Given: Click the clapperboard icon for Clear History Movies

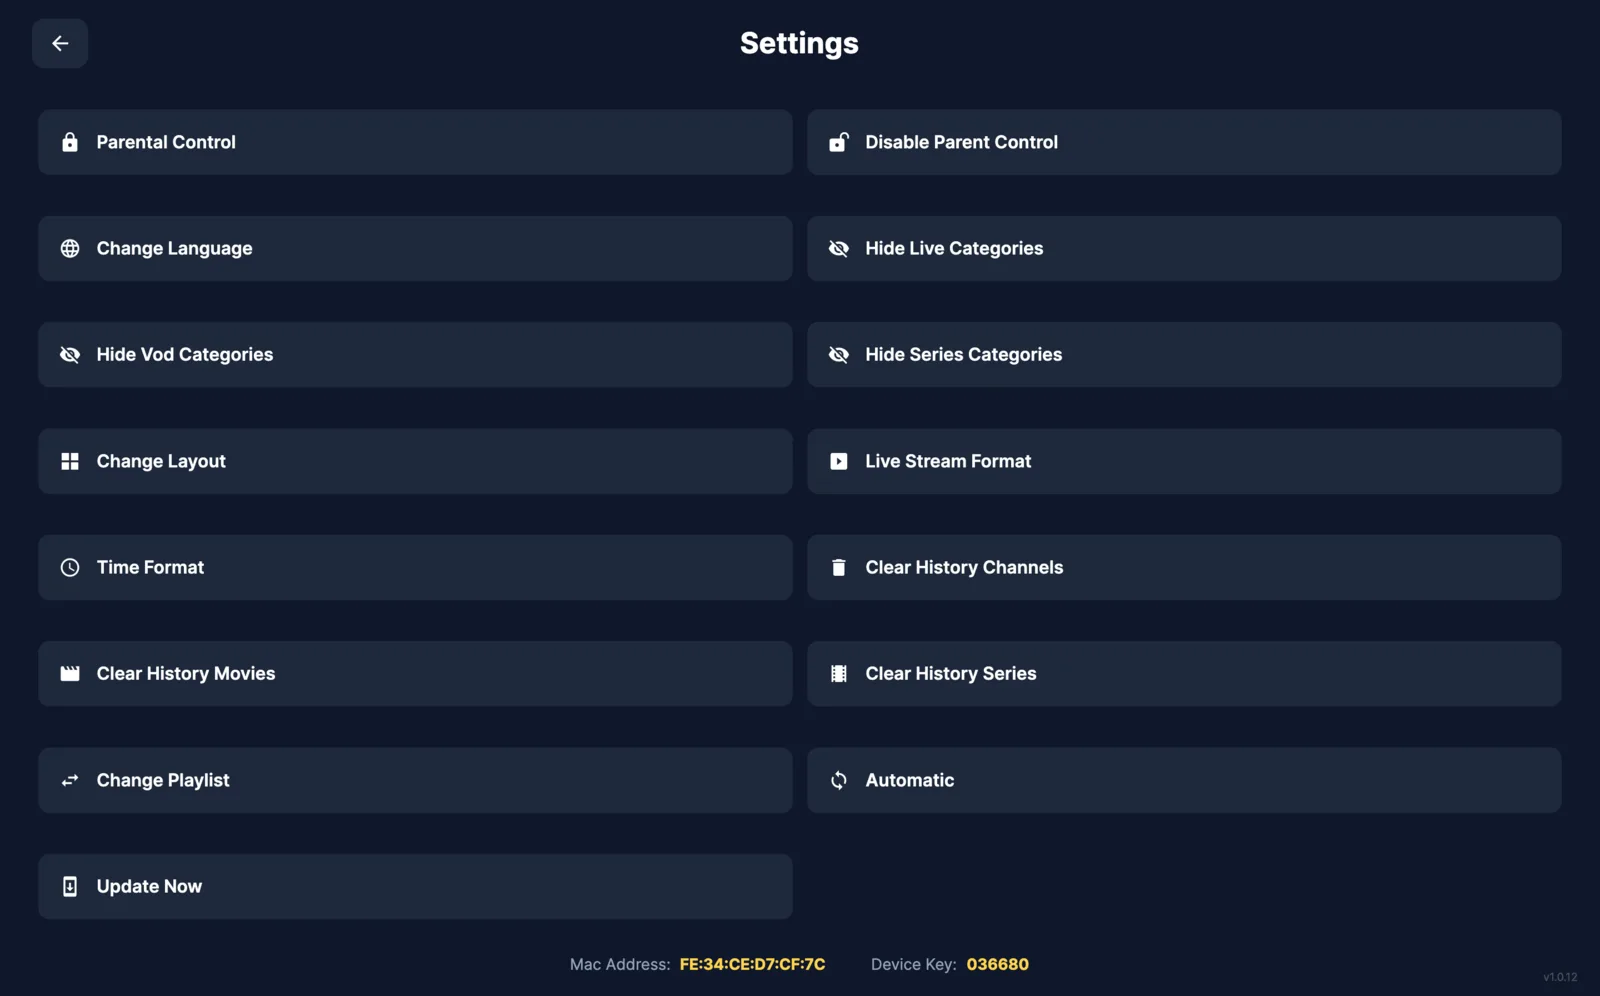Looking at the screenshot, I should point(70,674).
